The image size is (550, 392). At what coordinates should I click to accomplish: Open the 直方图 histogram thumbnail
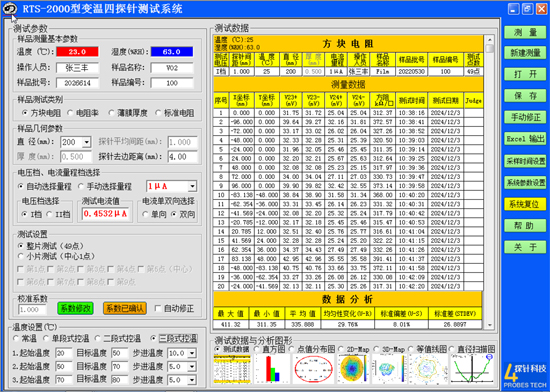(x=272, y=369)
